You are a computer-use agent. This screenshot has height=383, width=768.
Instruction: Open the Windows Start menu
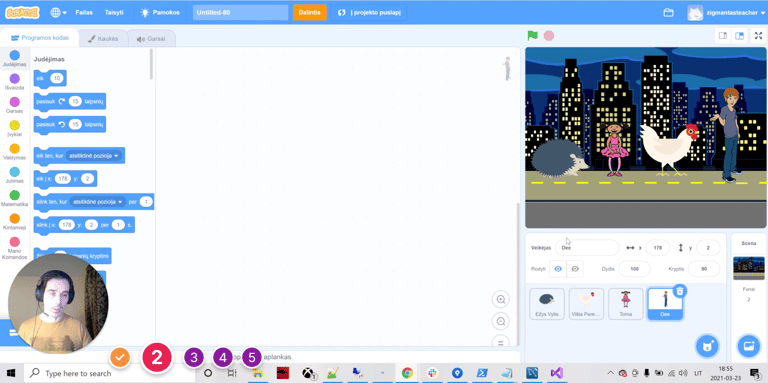[x=11, y=373]
